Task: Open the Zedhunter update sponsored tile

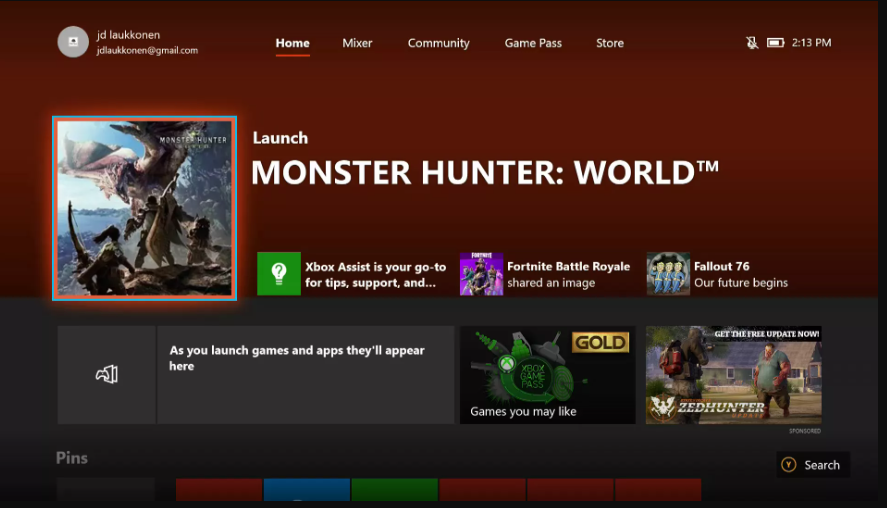Action: [734, 374]
